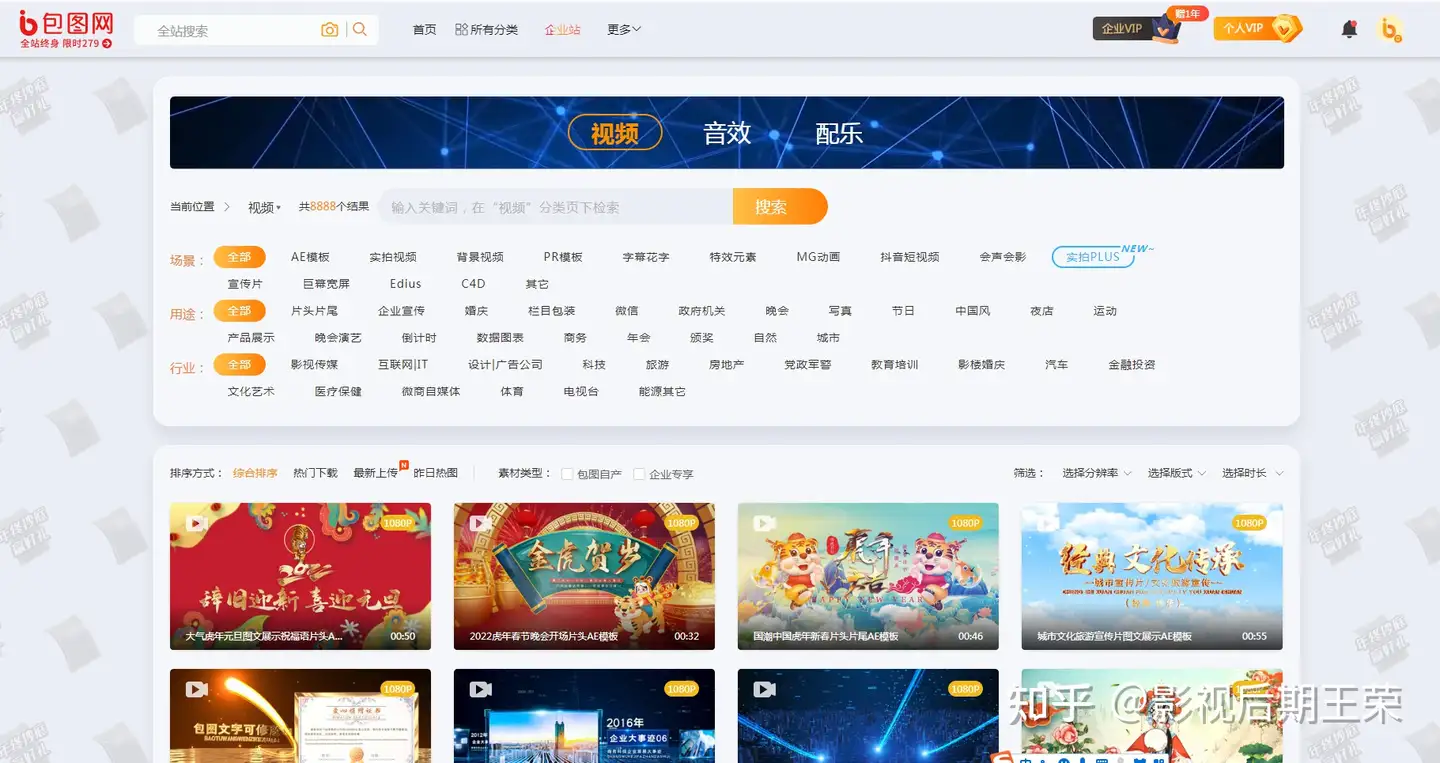This screenshot has height=763, width=1440.
Task: Switch to the 配乐 tab
Action: (839, 133)
